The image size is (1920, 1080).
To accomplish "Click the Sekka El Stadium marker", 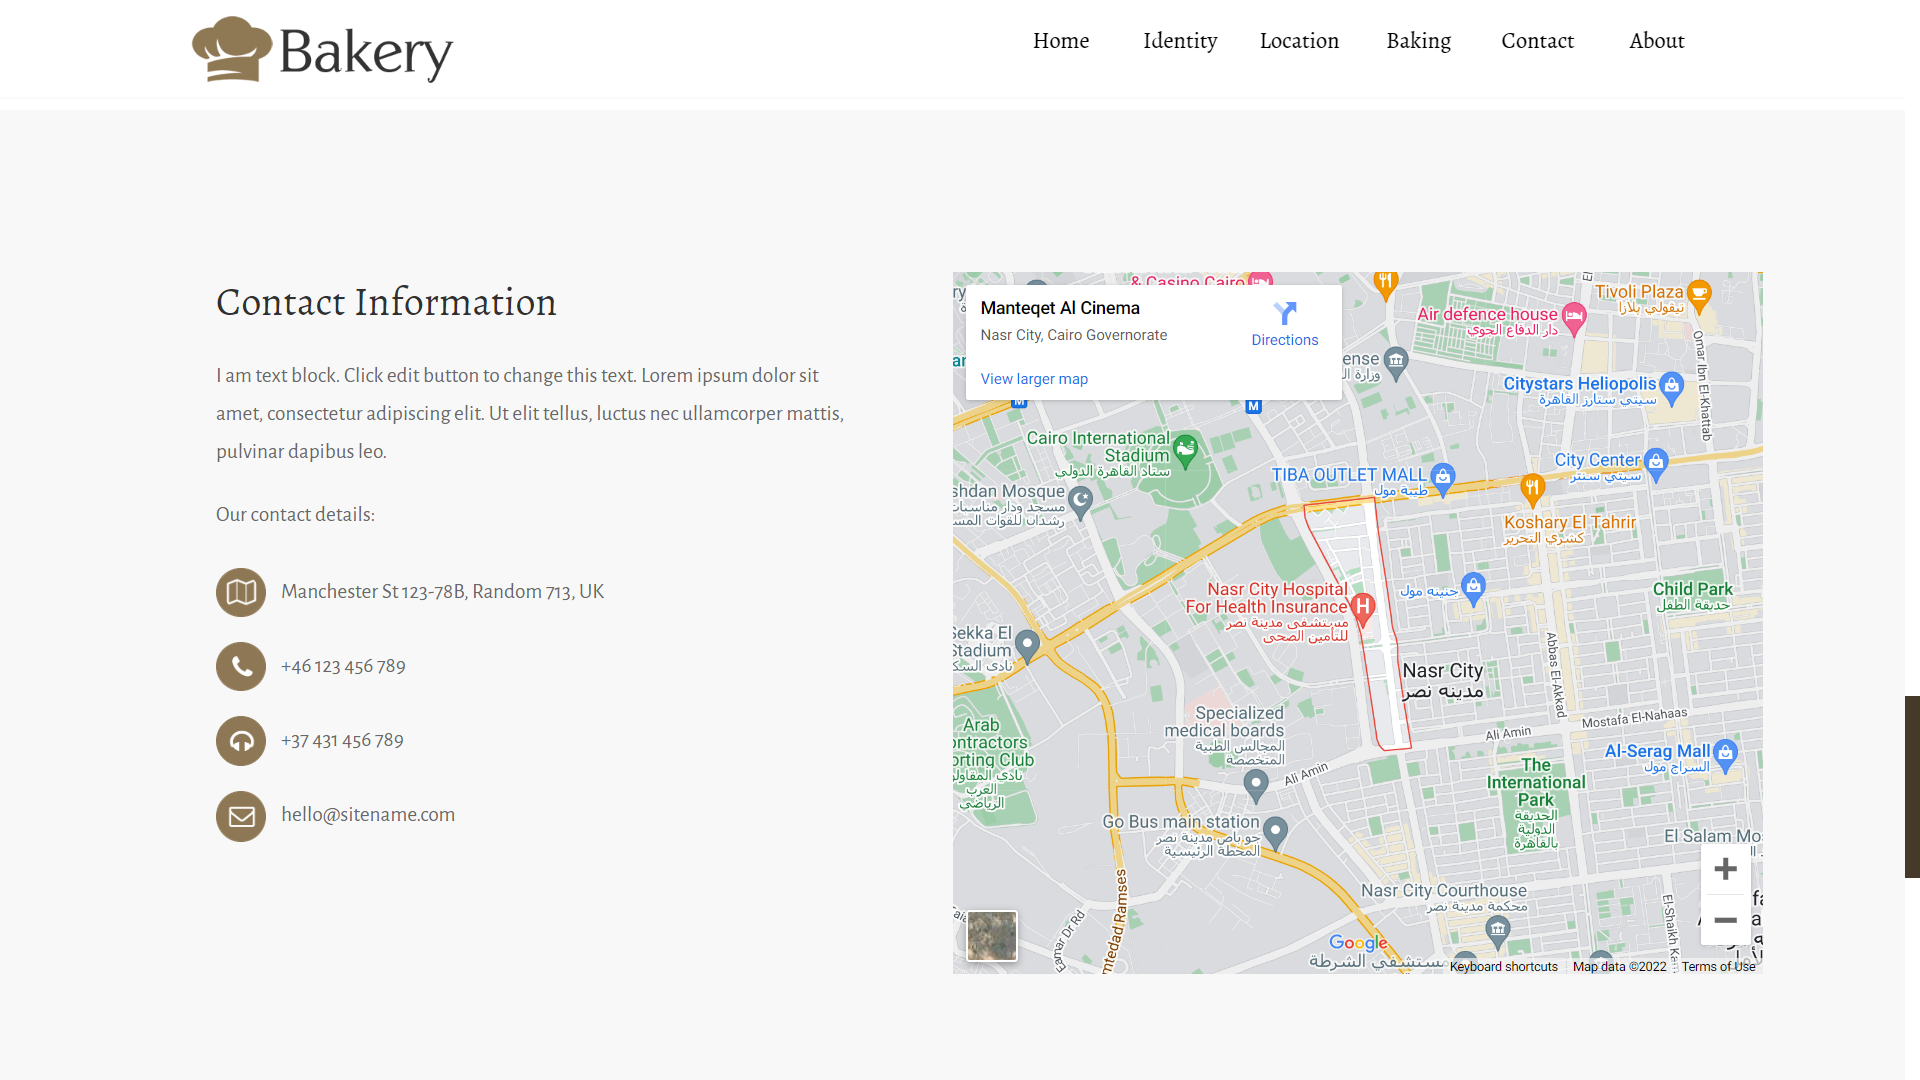I will click(1027, 645).
